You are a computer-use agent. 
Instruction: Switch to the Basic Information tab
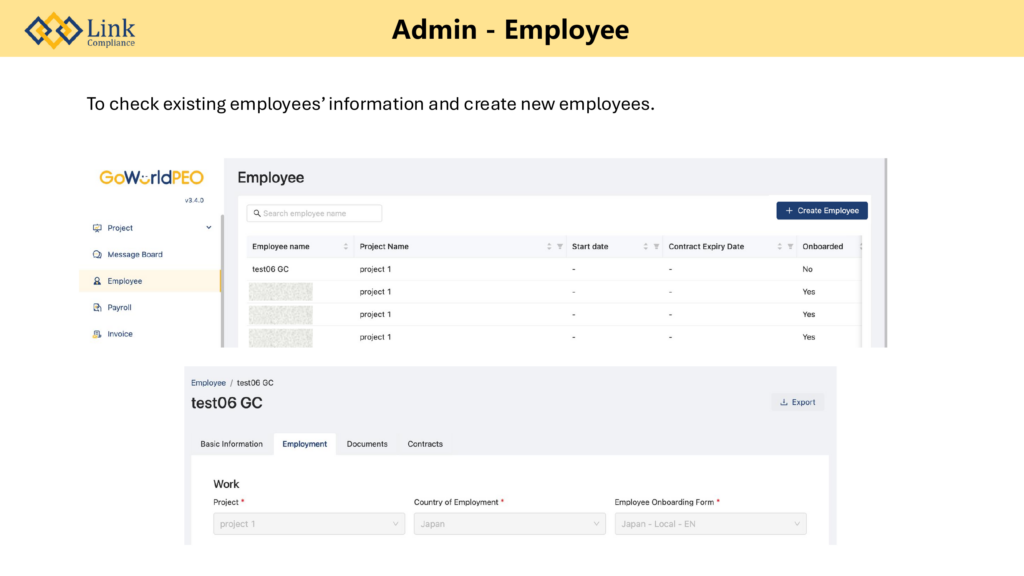click(x=231, y=444)
